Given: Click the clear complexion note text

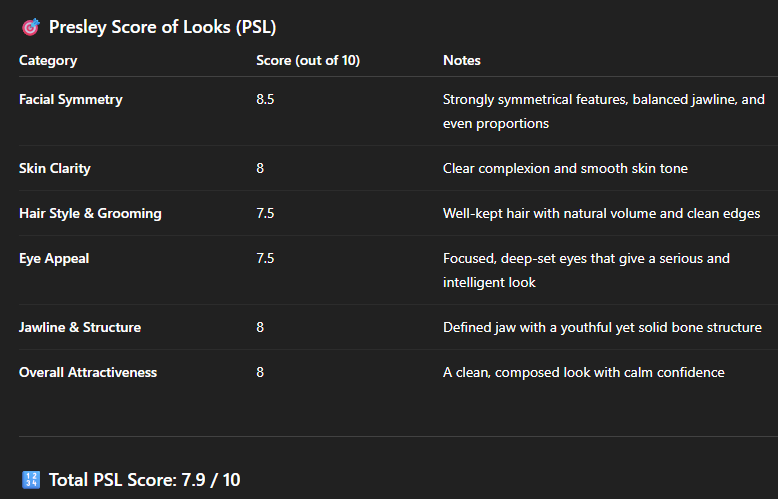Looking at the screenshot, I should pyautogui.click(x=565, y=168).
